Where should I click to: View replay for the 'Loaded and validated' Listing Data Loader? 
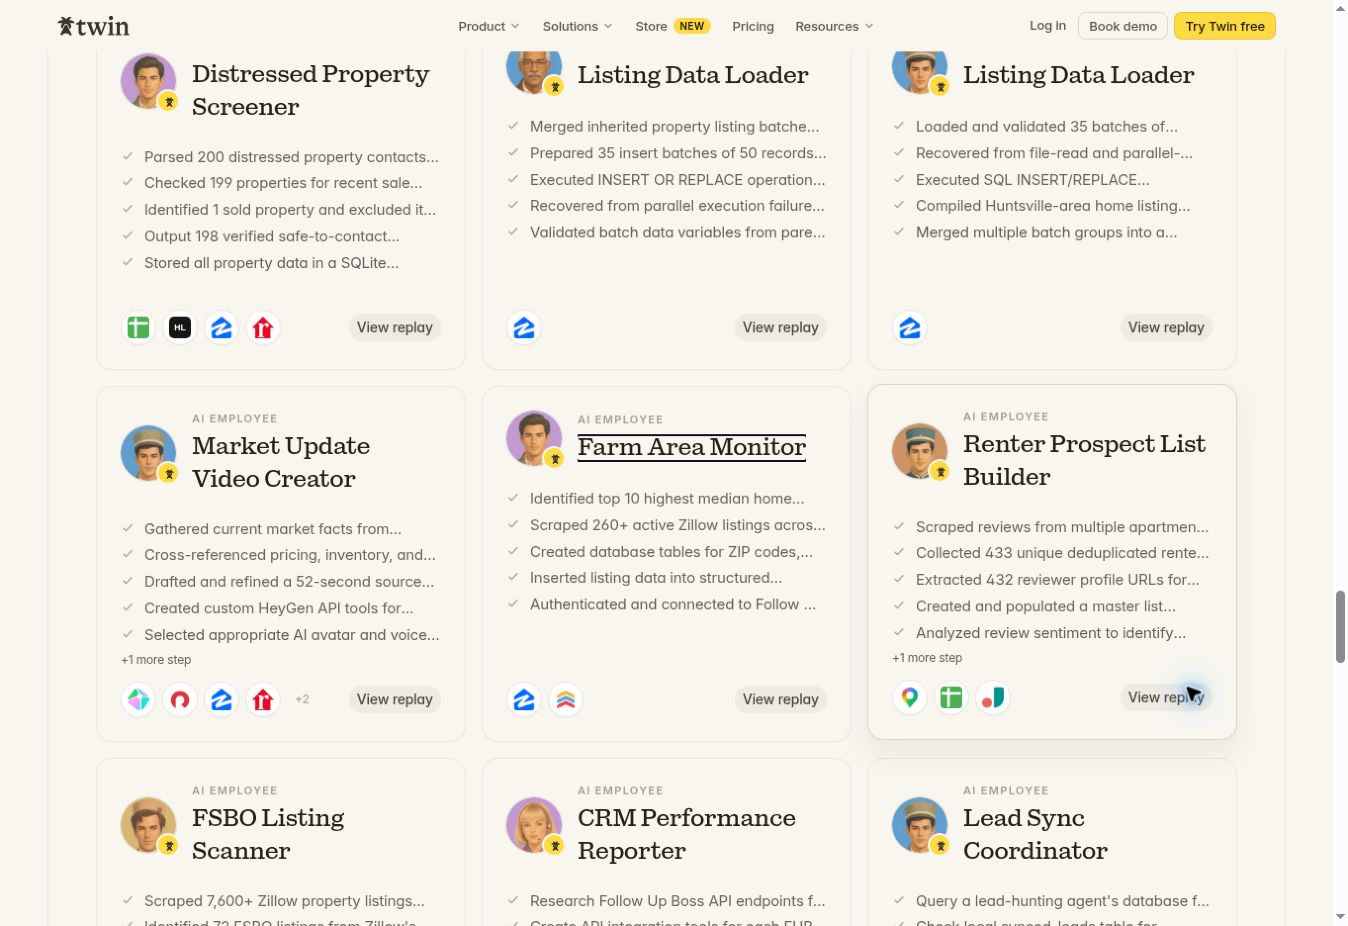point(1166,328)
